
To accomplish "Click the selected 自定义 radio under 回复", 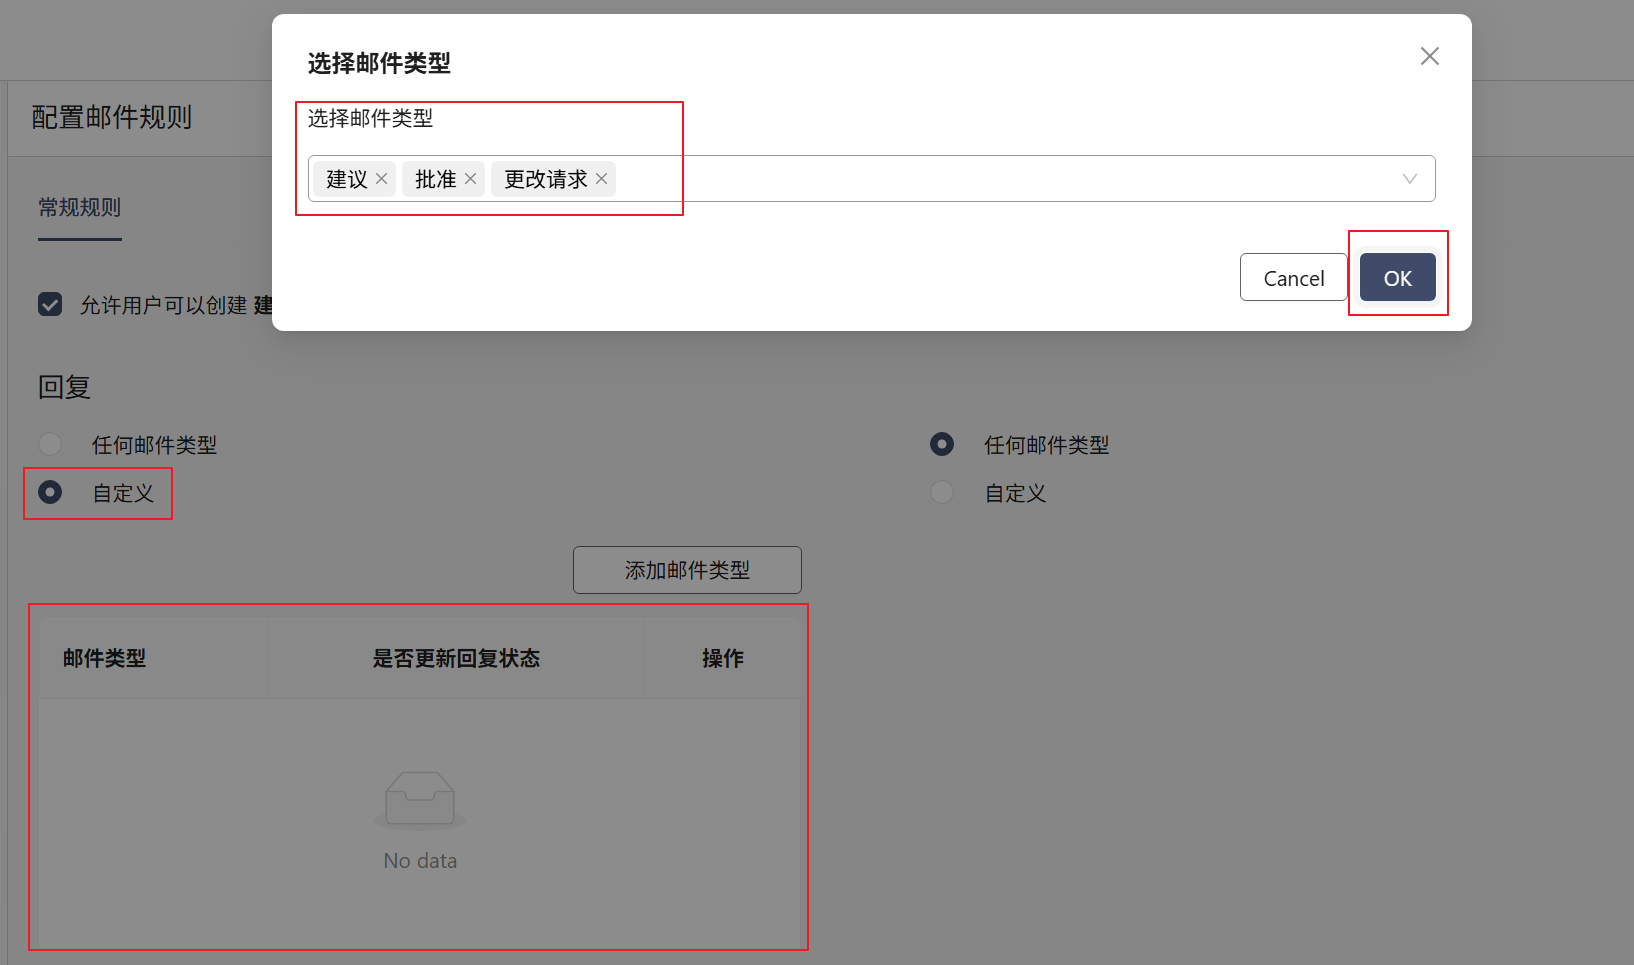I will [50, 492].
